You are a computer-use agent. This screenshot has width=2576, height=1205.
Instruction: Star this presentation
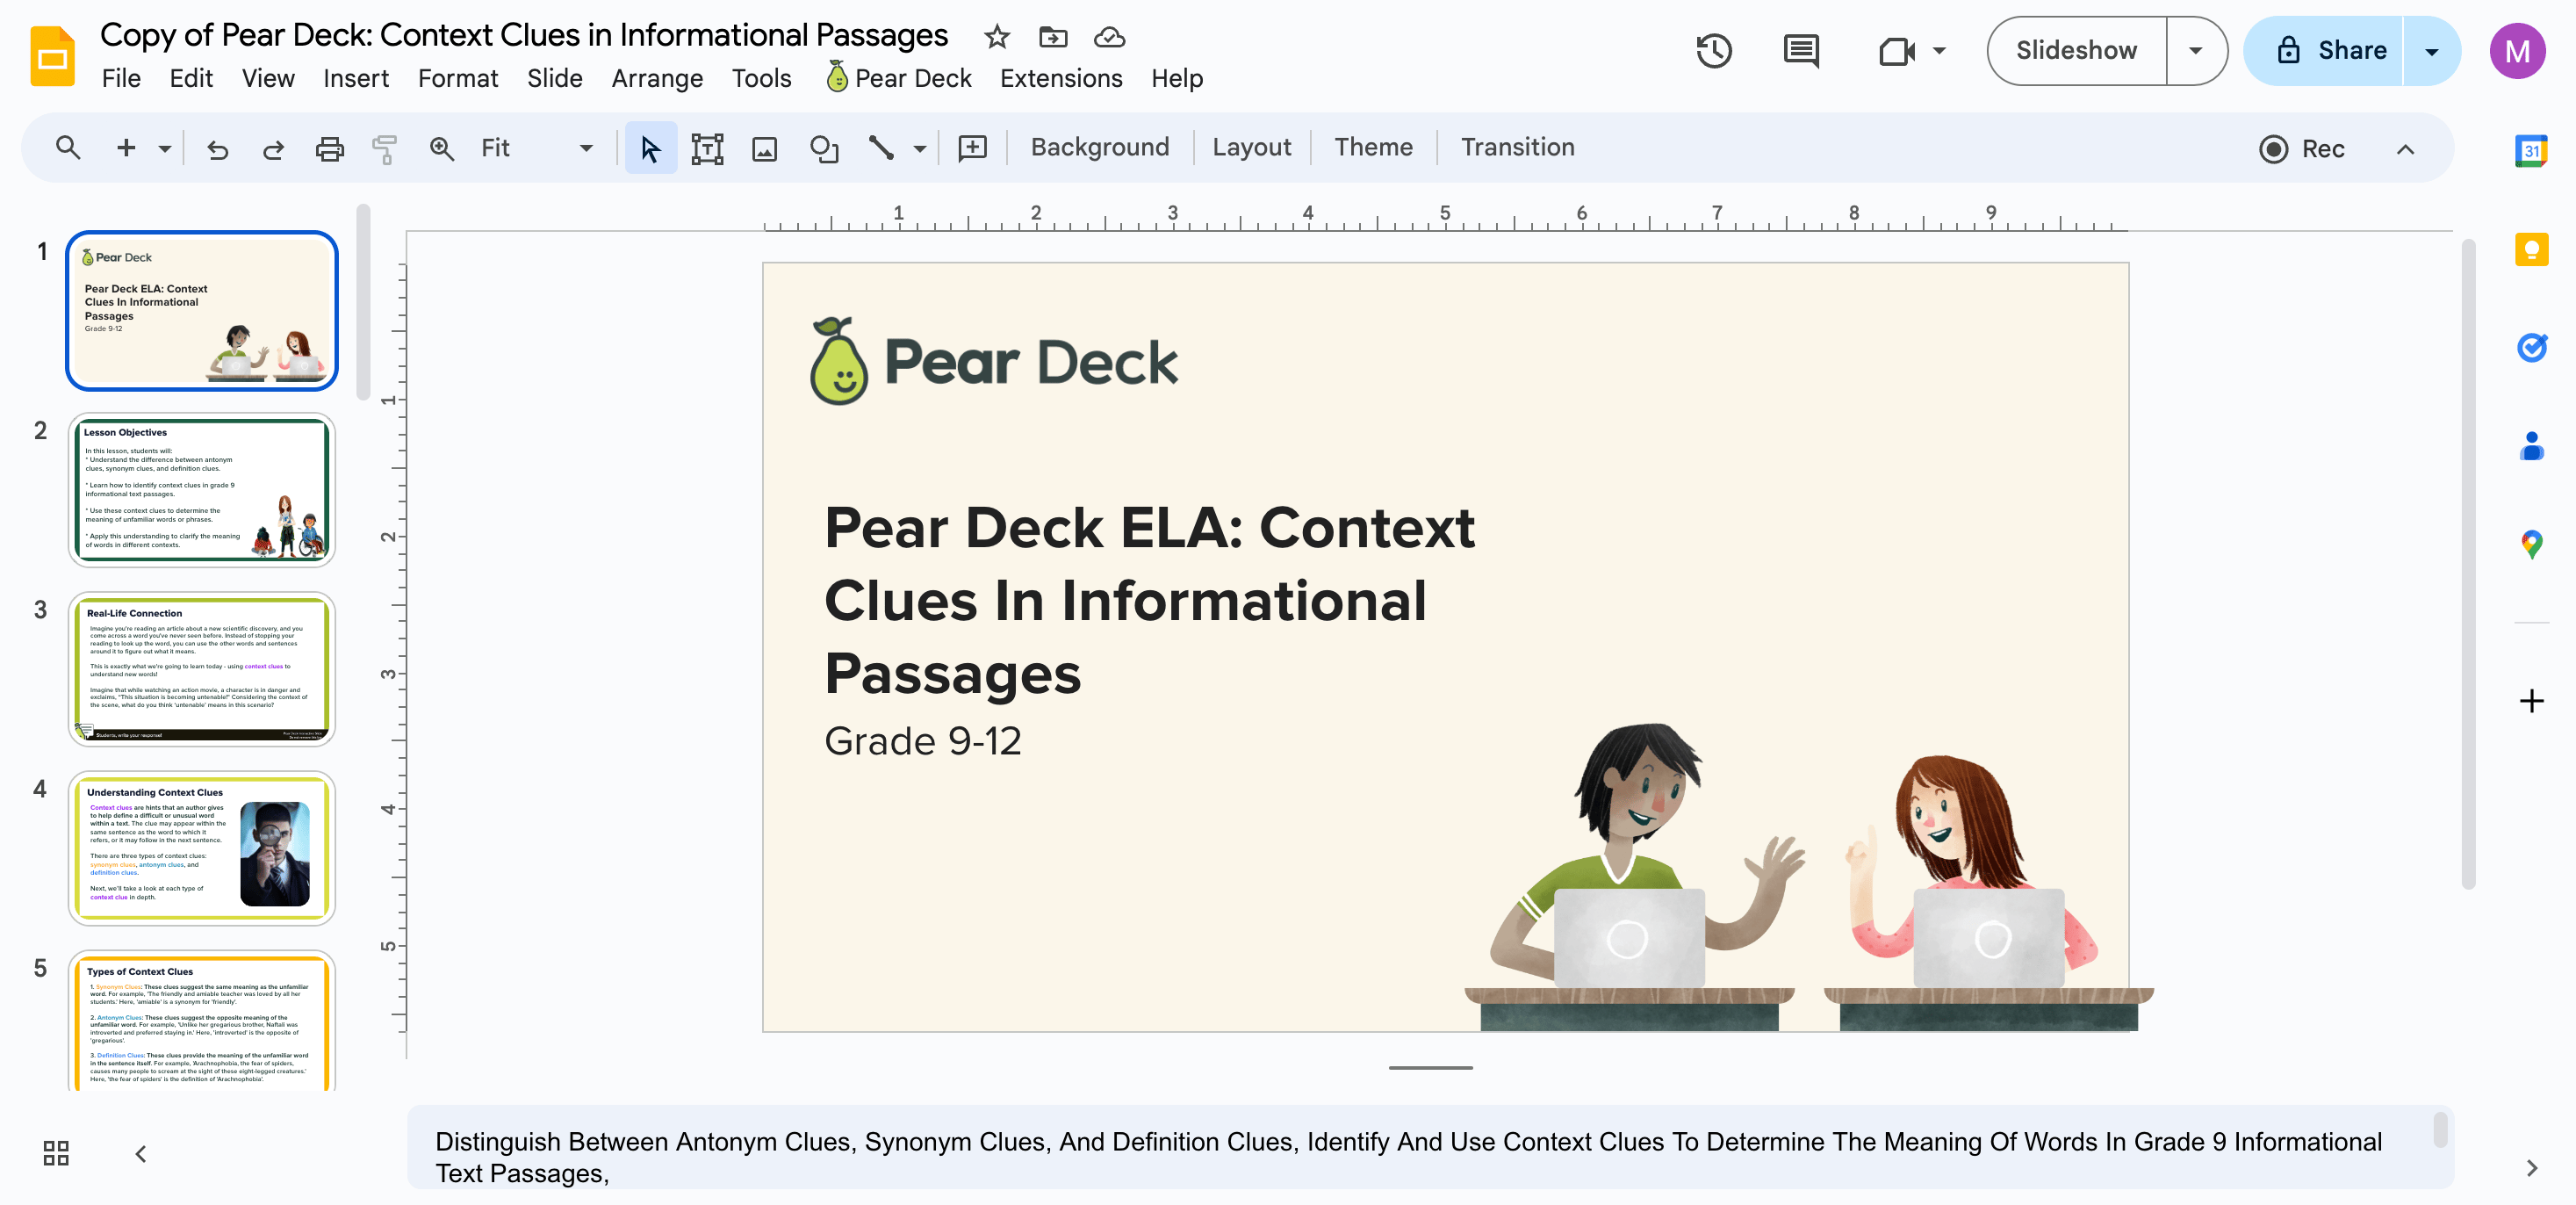point(996,37)
